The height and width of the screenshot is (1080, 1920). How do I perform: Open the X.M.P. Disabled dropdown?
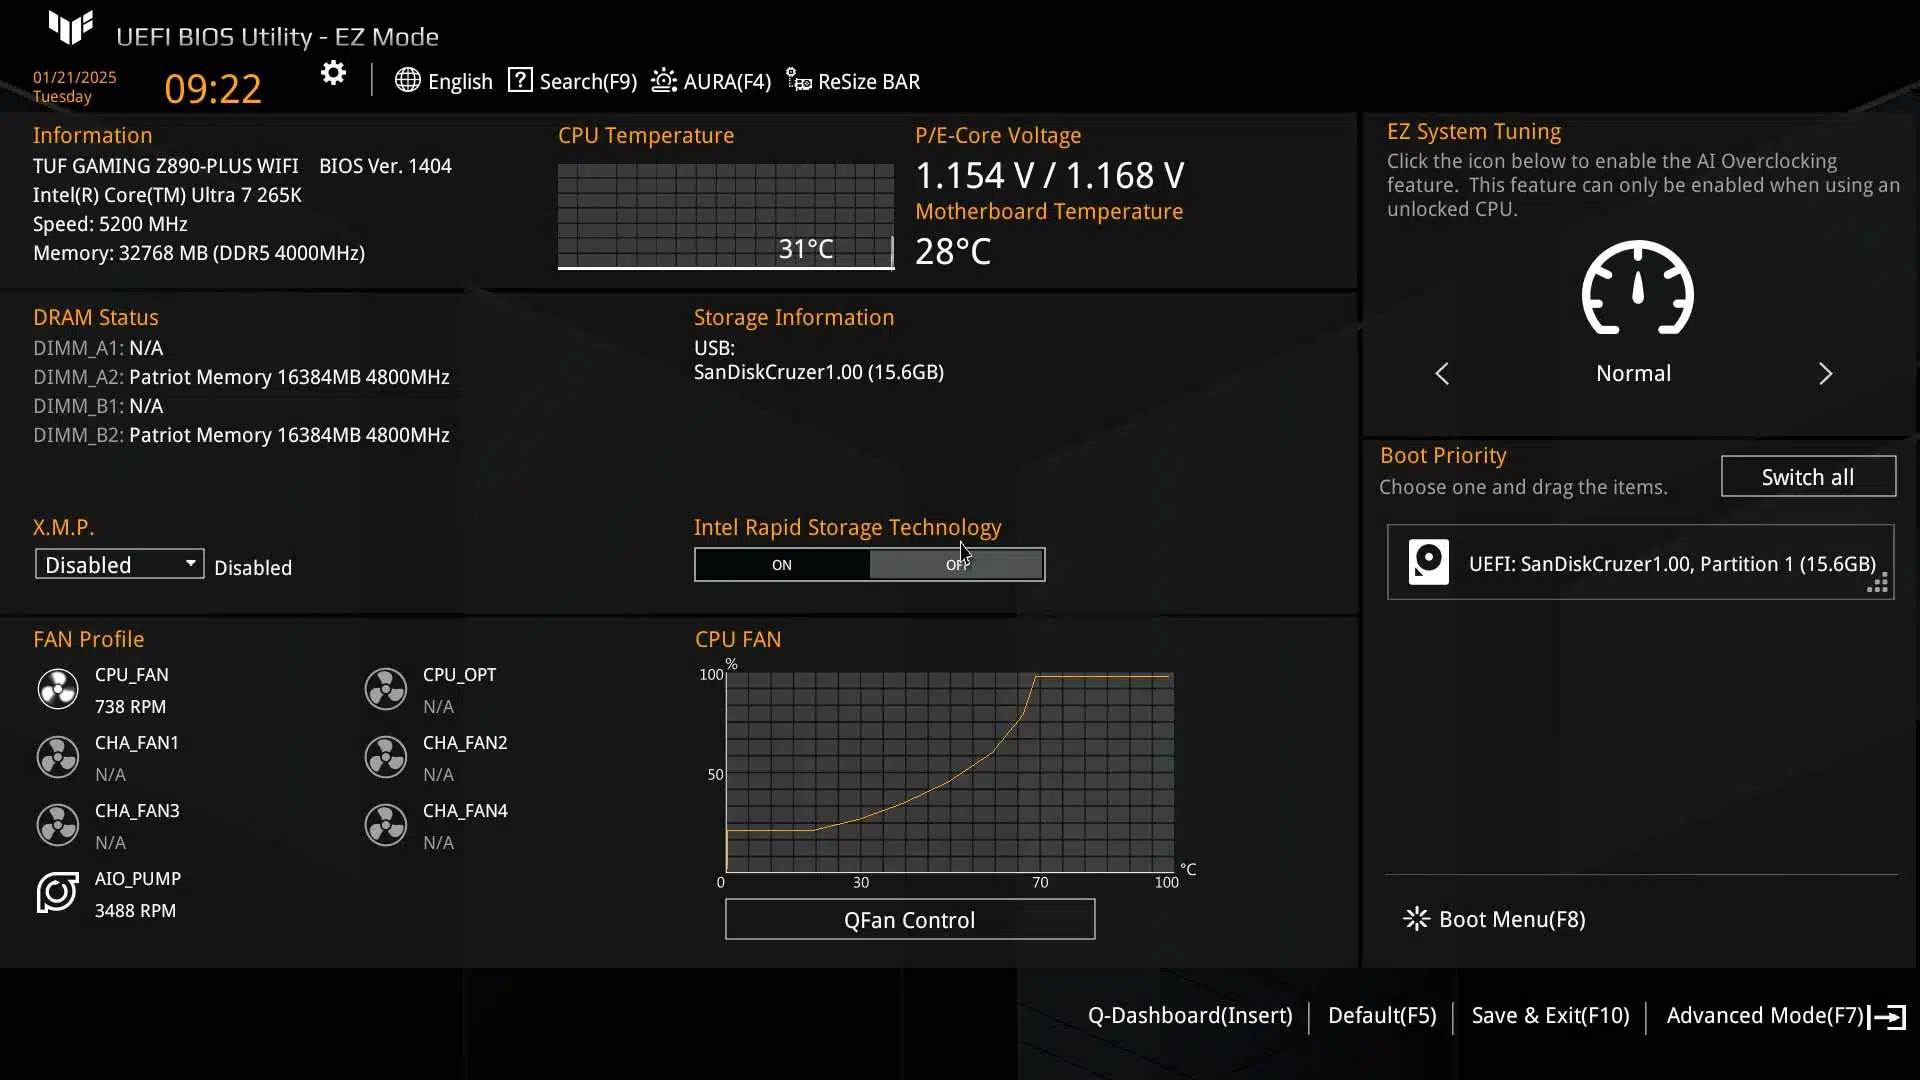(120, 565)
